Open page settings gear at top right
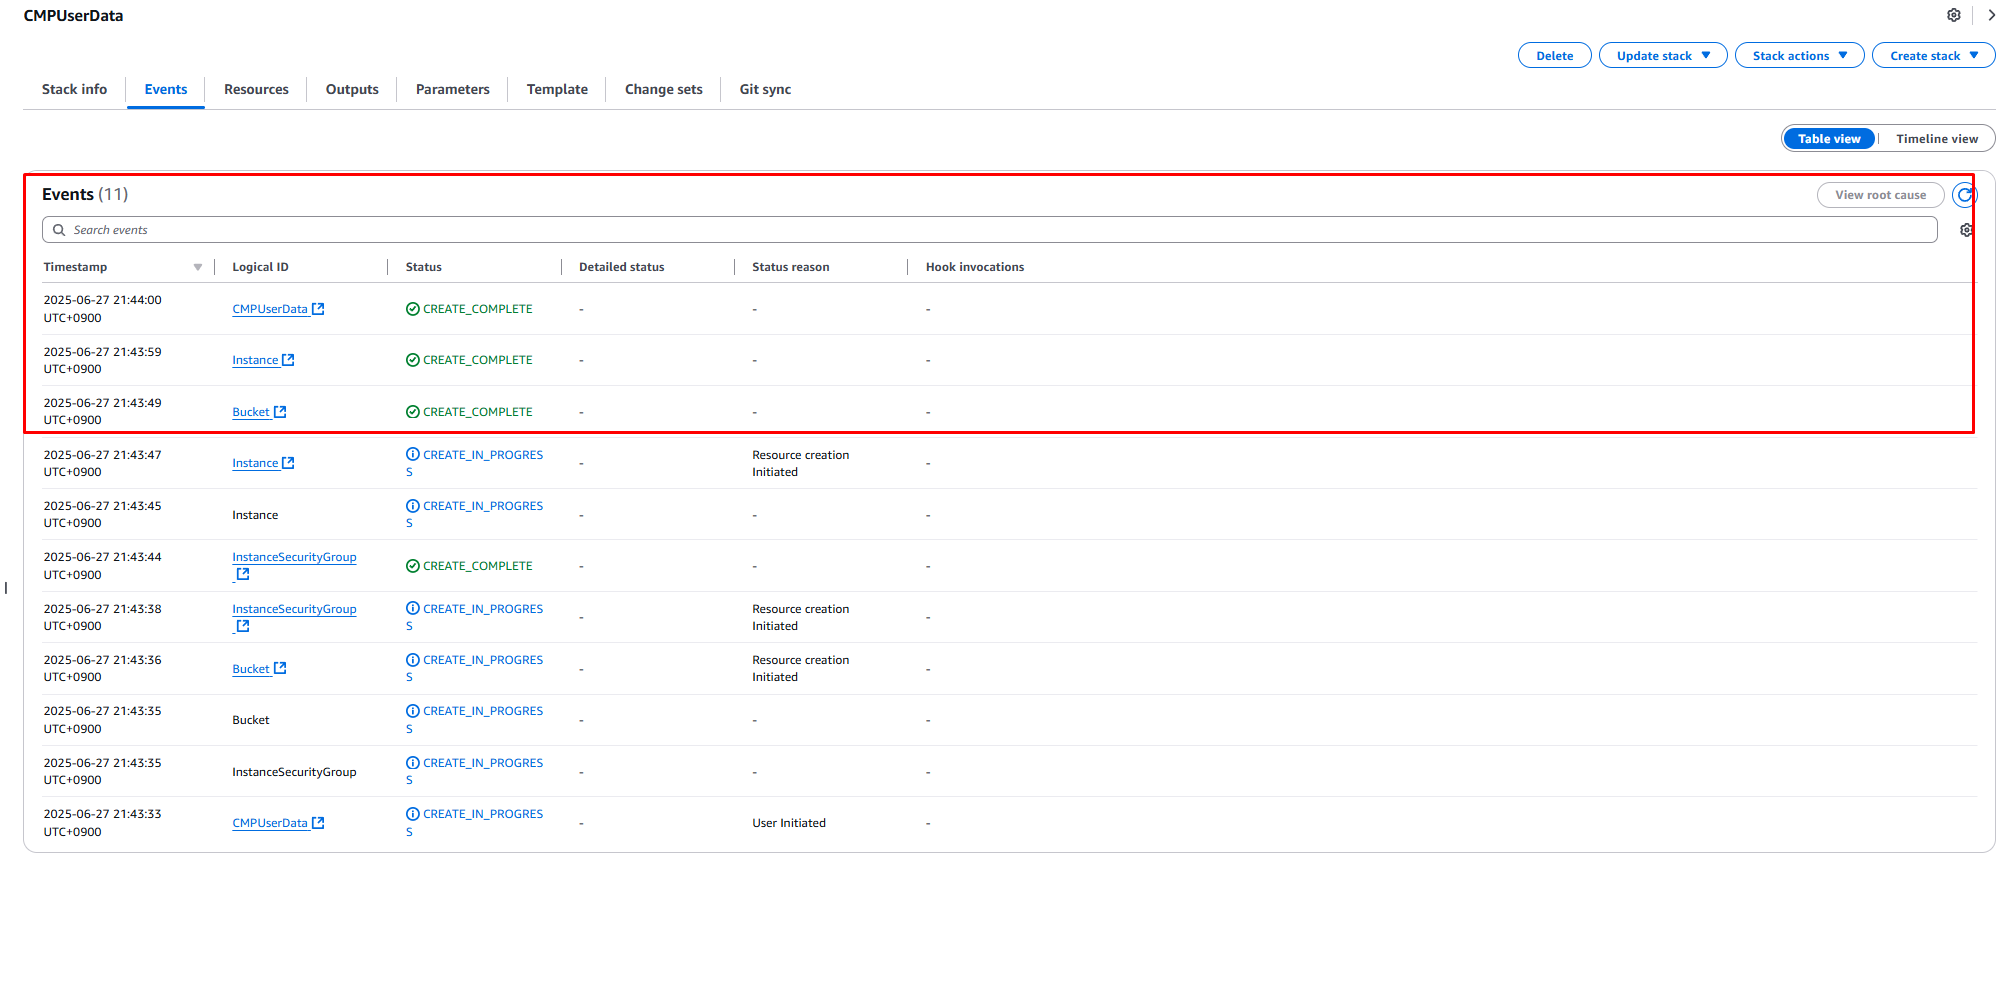The height and width of the screenshot is (989, 1998). tap(1953, 15)
